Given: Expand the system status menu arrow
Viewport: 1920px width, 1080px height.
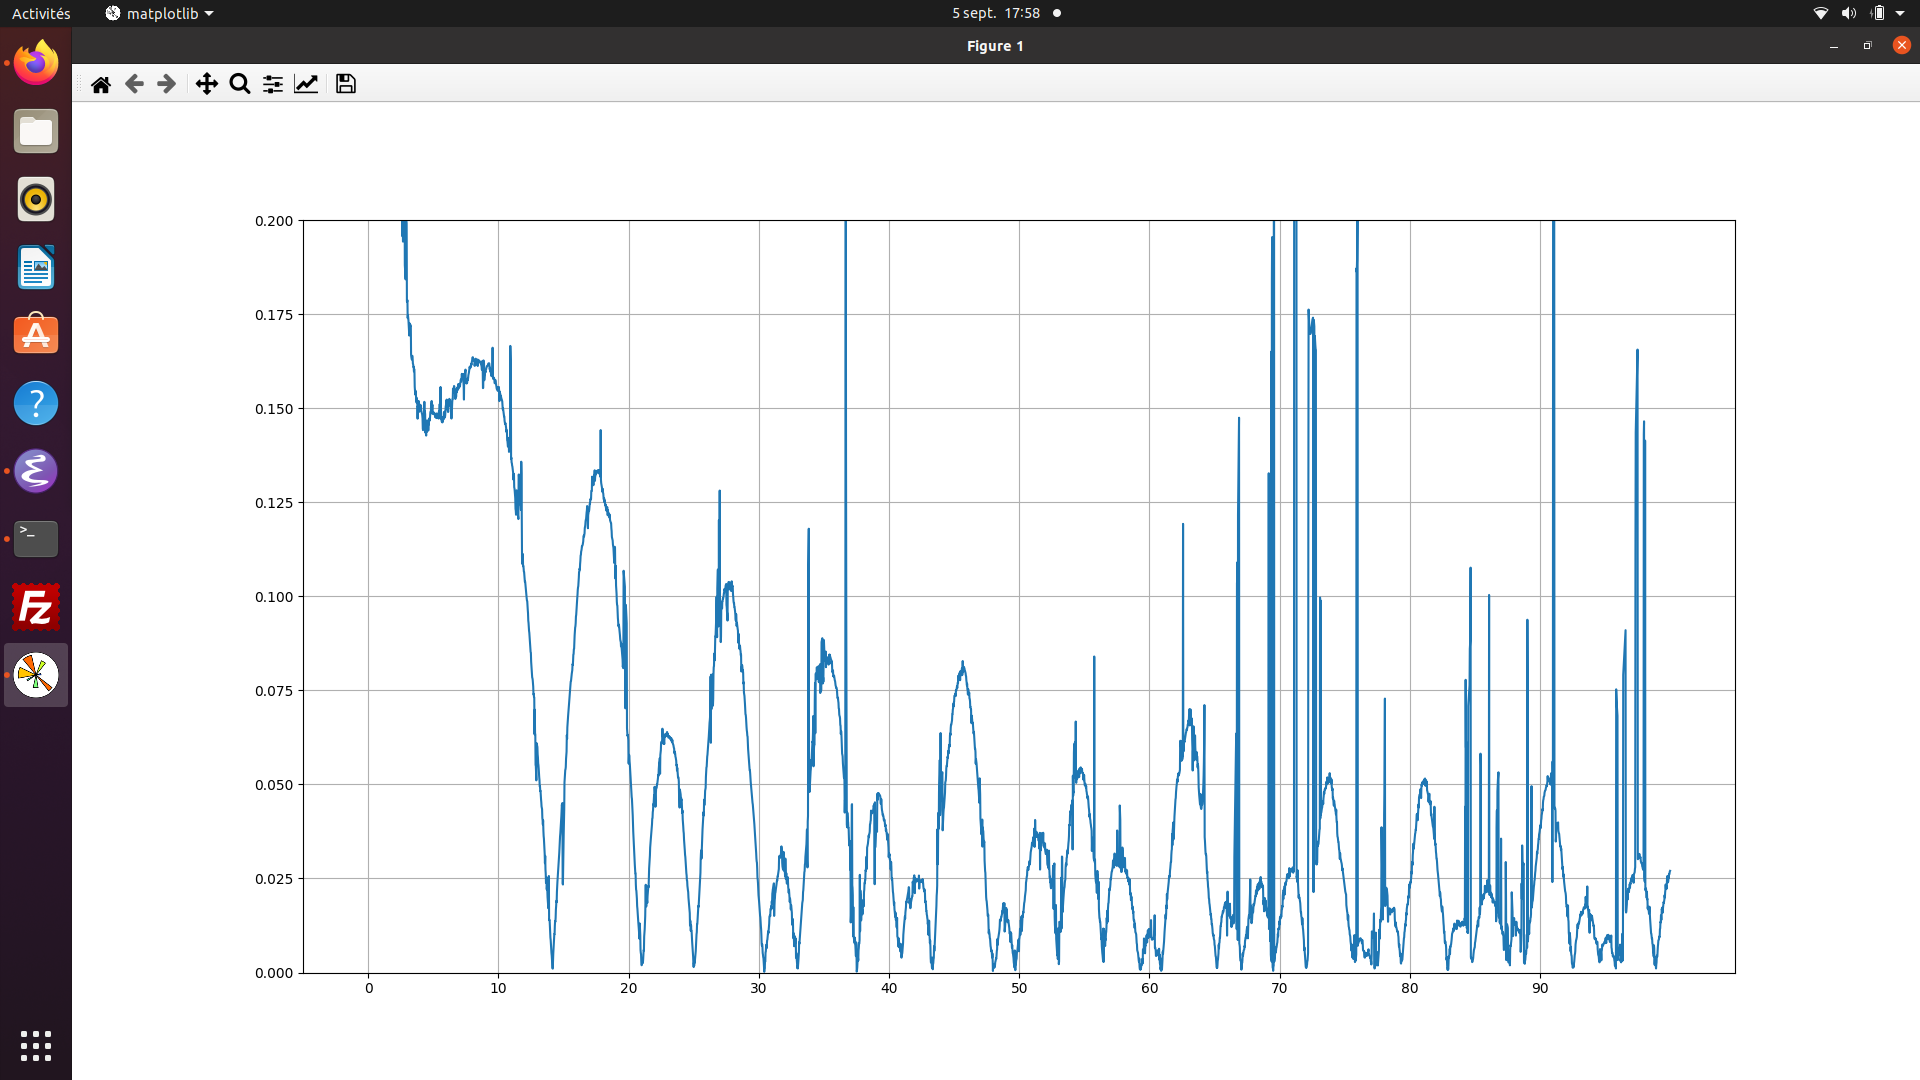Looking at the screenshot, I should 1900,13.
